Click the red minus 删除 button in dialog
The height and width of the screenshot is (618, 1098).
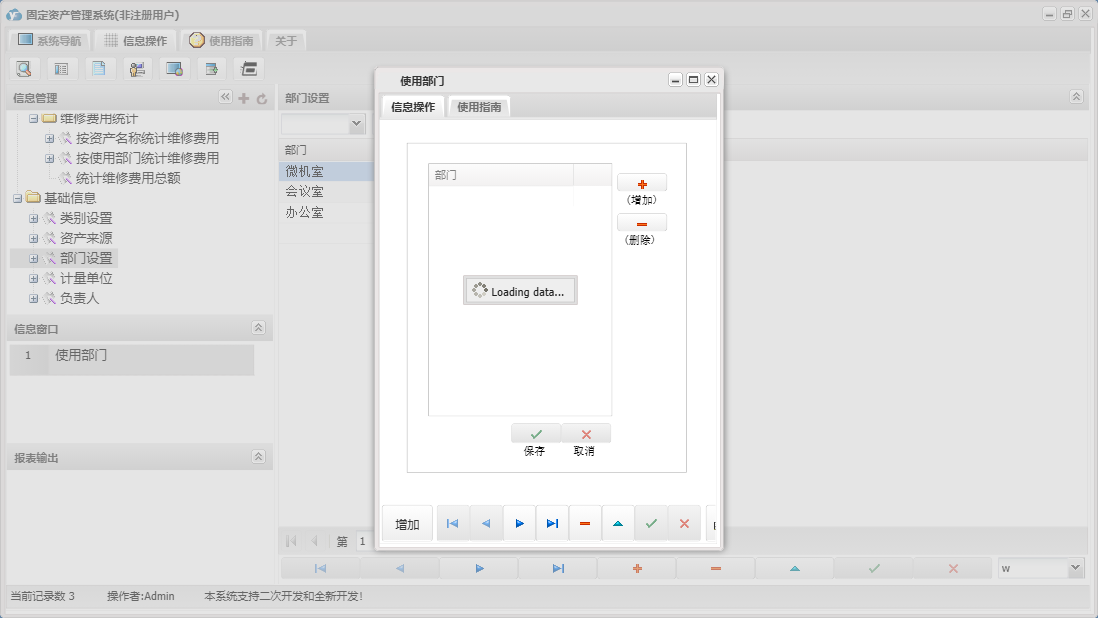tap(641, 223)
